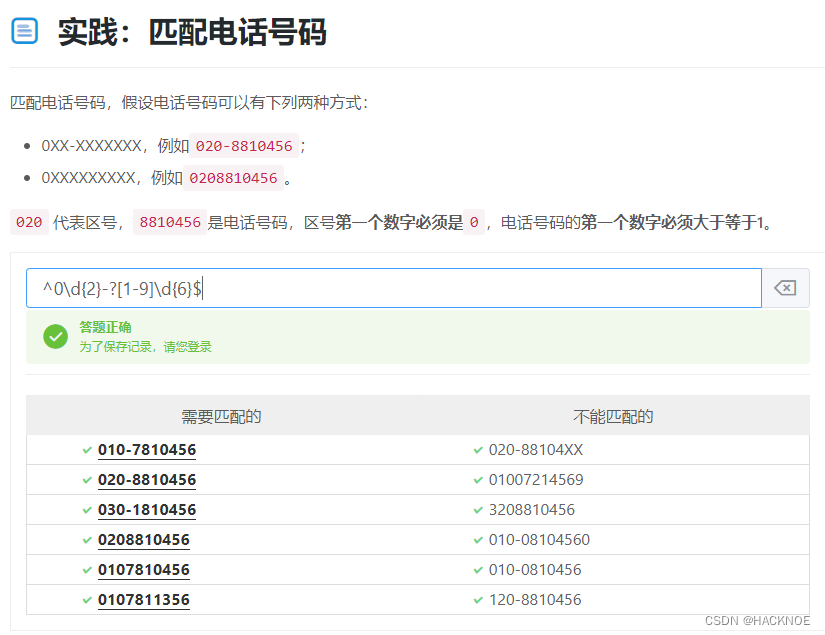Click the '答题正确' result message
This screenshot has width=825, height=635.
tap(105, 327)
